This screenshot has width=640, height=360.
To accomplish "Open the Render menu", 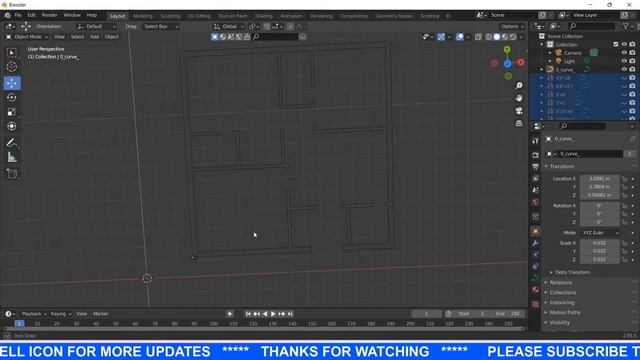I will coord(50,15).
